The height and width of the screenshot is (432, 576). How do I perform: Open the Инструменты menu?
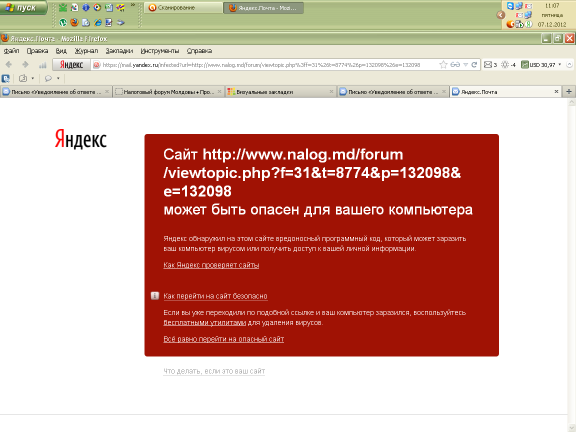coord(160,51)
